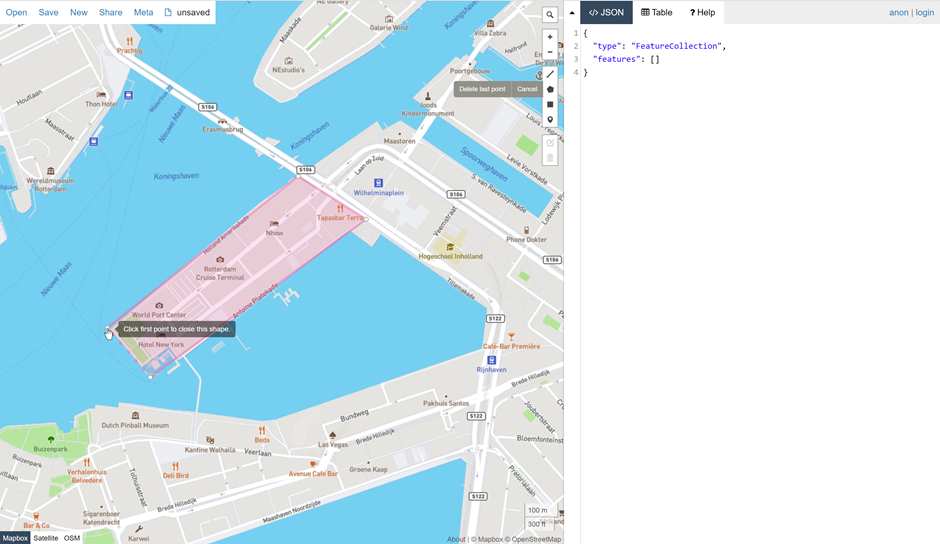Click Delete last point button
Screen dimensions: 940x544
(482, 89)
